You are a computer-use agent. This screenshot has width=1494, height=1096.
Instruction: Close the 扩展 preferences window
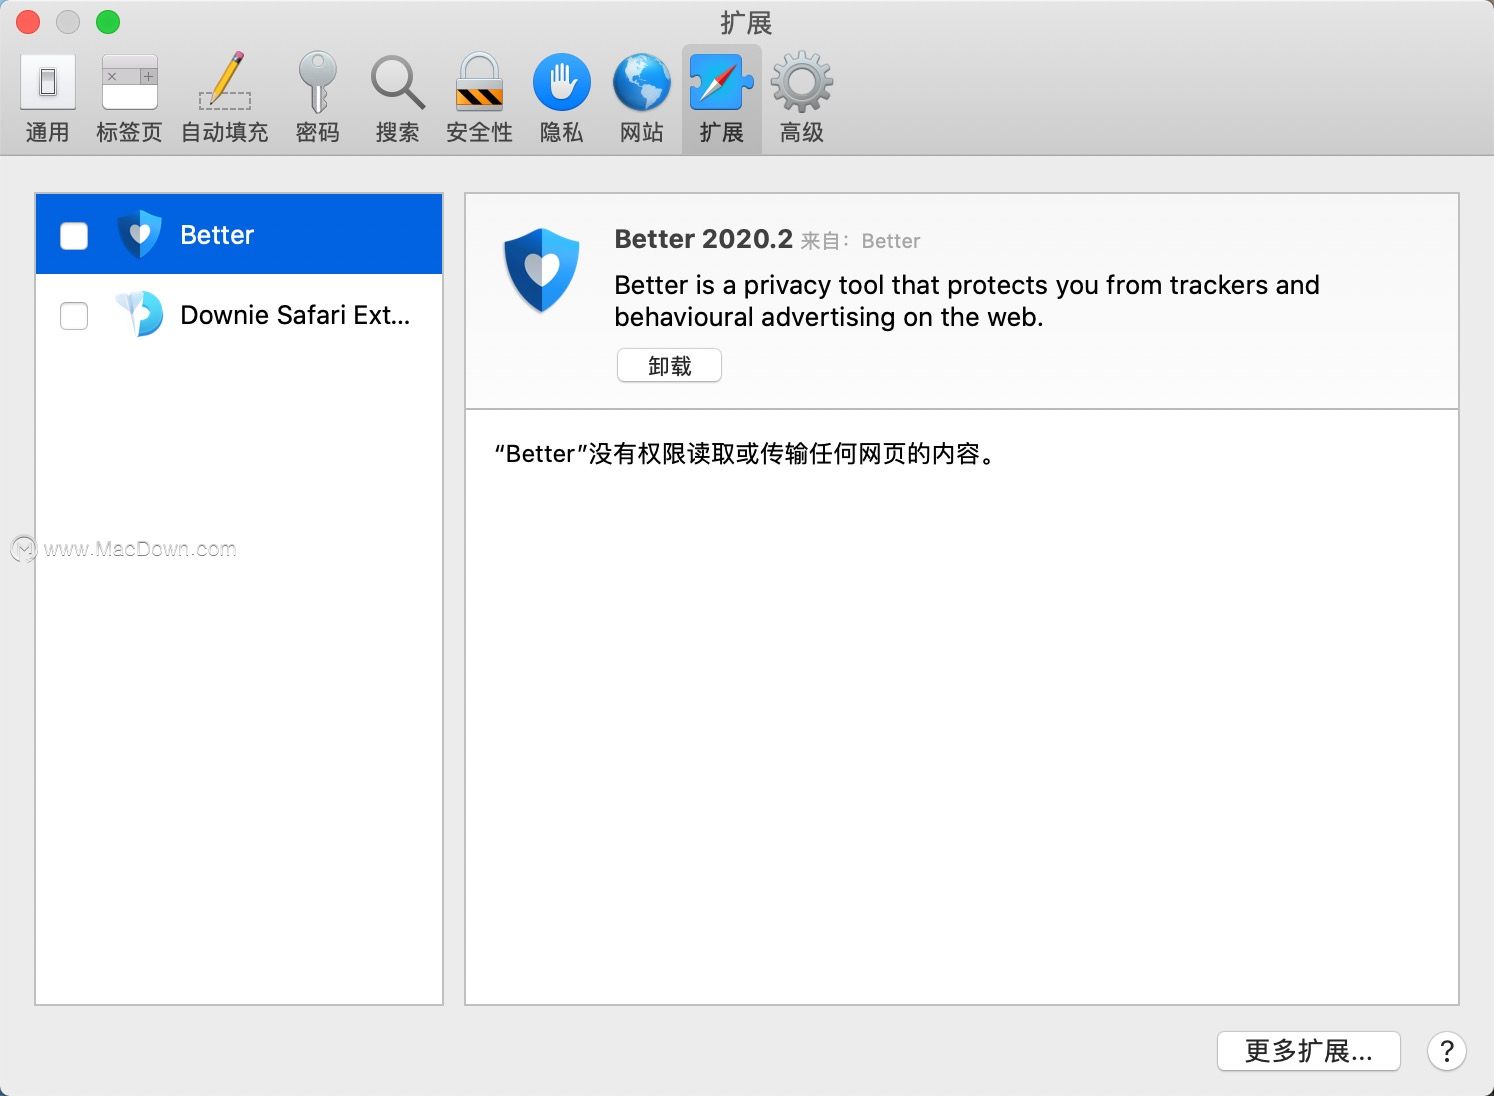pos(28,21)
